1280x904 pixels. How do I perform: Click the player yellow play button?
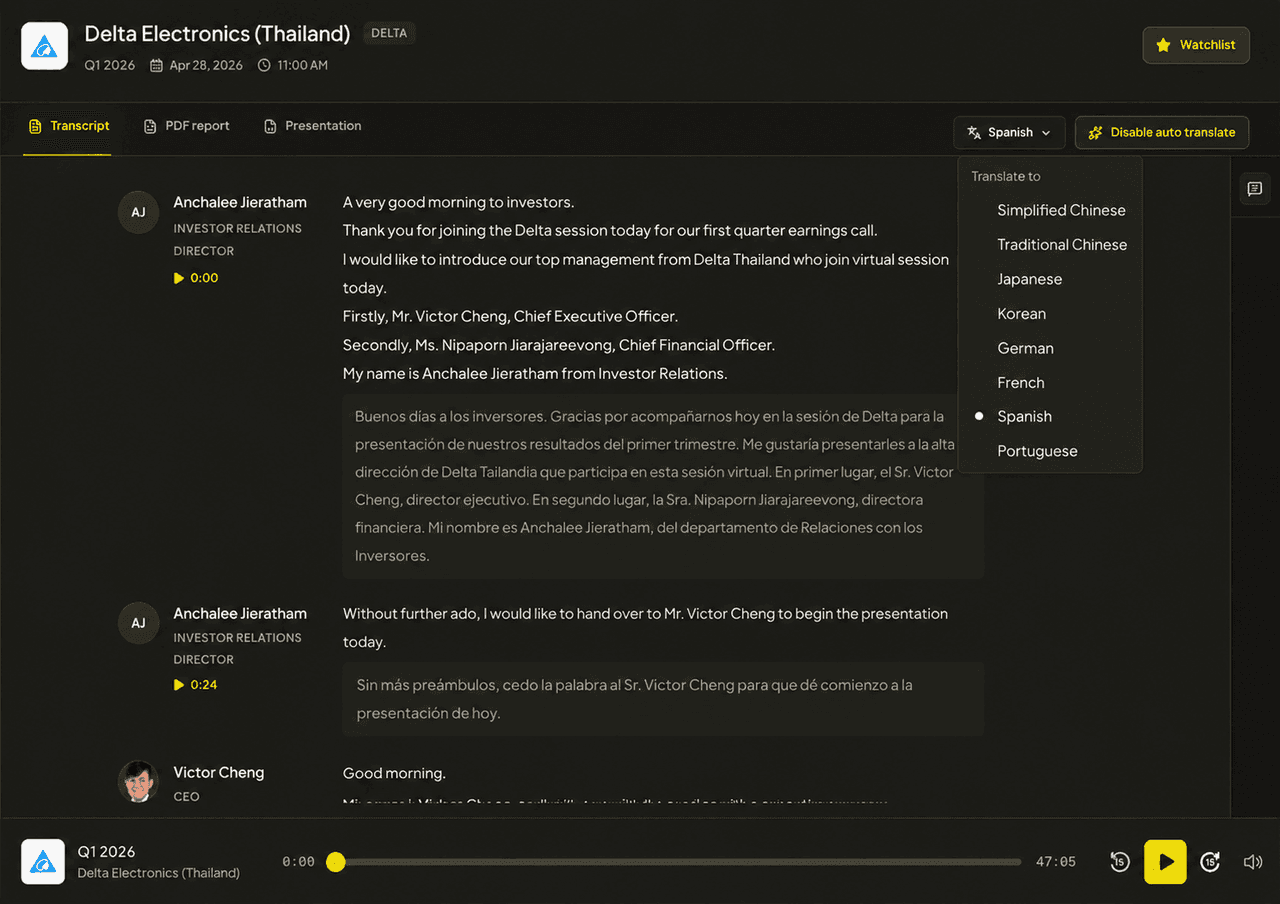click(1165, 862)
